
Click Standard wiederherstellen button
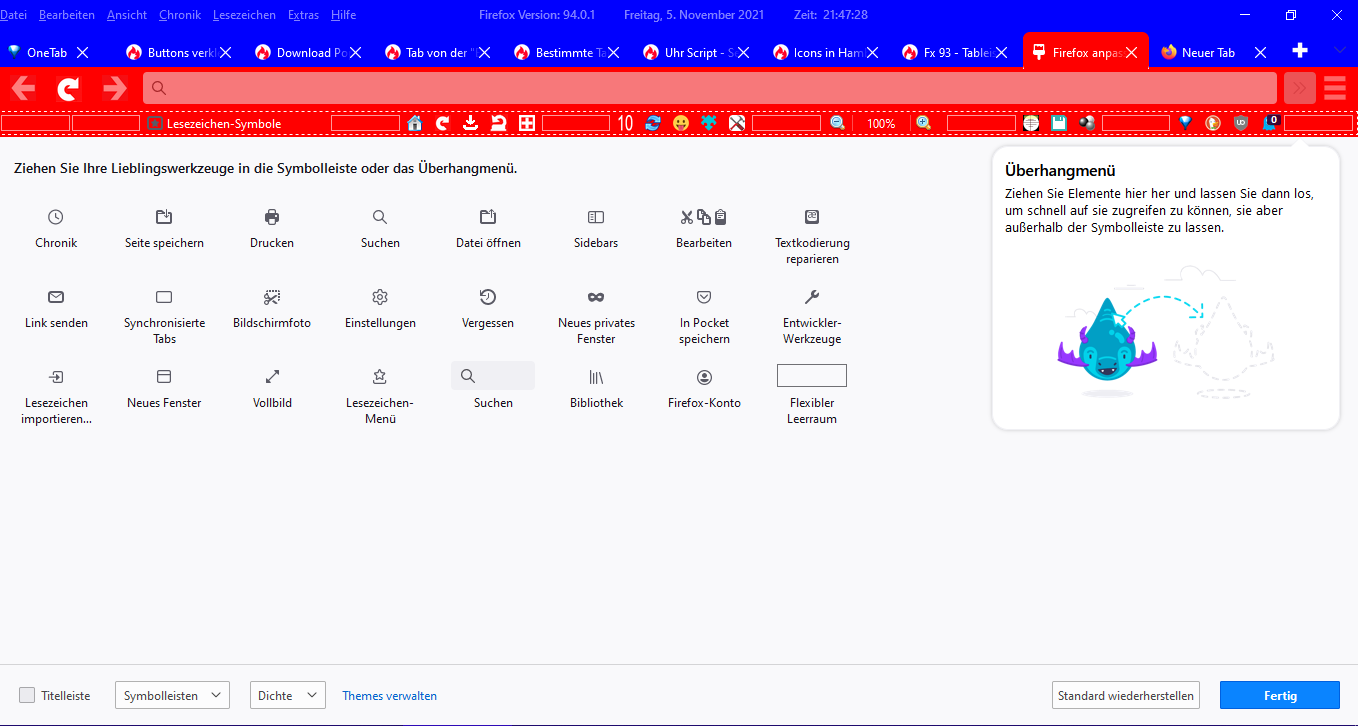point(1125,695)
